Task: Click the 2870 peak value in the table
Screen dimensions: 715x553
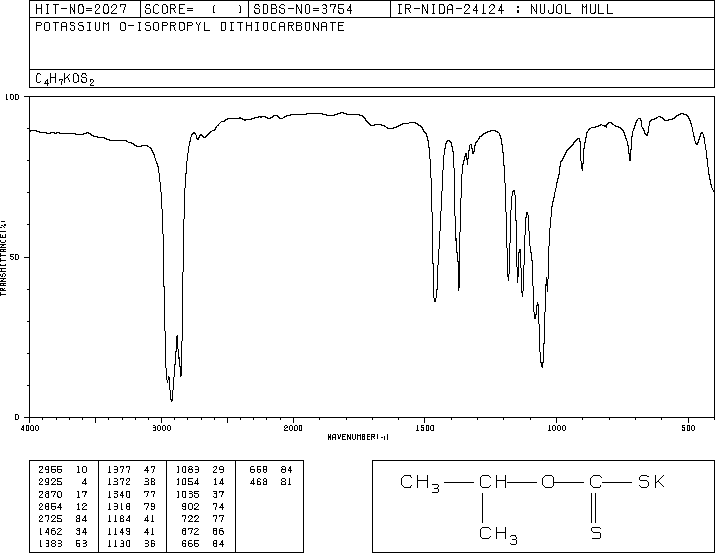Action: pyautogui.click(x=51, y=494)
